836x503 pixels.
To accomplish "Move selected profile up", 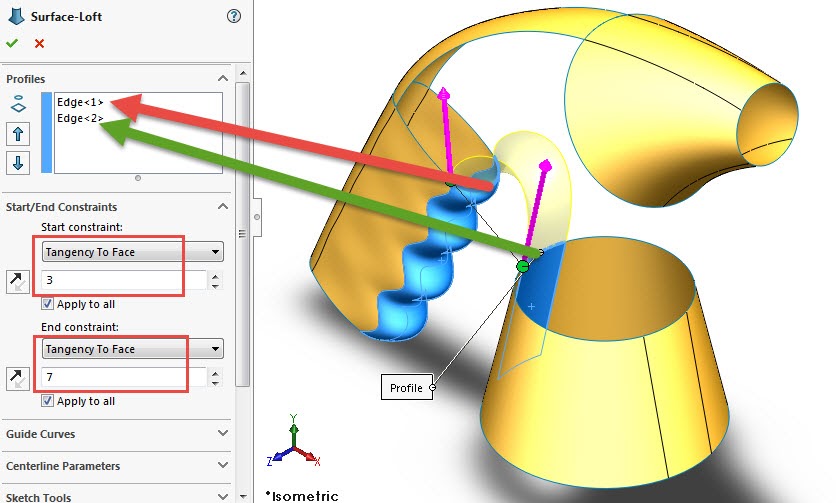I will tap(18, 134).
